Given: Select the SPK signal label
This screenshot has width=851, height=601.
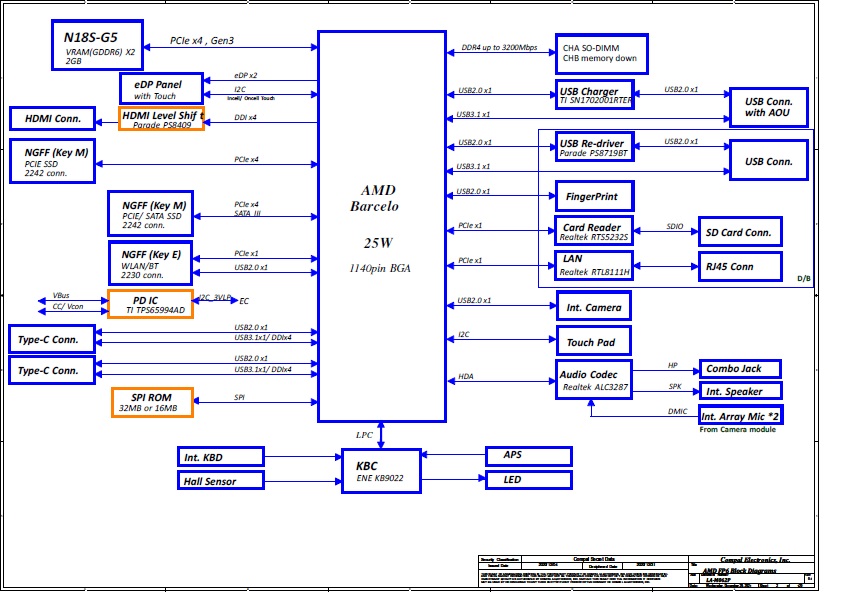Looking at the screenshot, I should (x=675, y=387).
